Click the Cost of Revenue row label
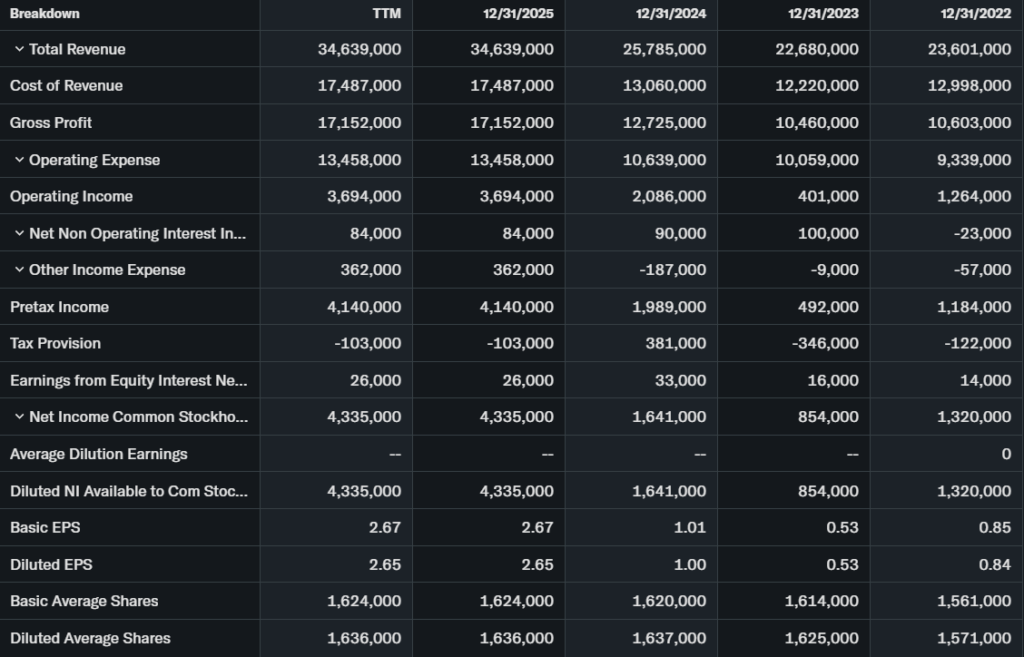 pos(66,86)
